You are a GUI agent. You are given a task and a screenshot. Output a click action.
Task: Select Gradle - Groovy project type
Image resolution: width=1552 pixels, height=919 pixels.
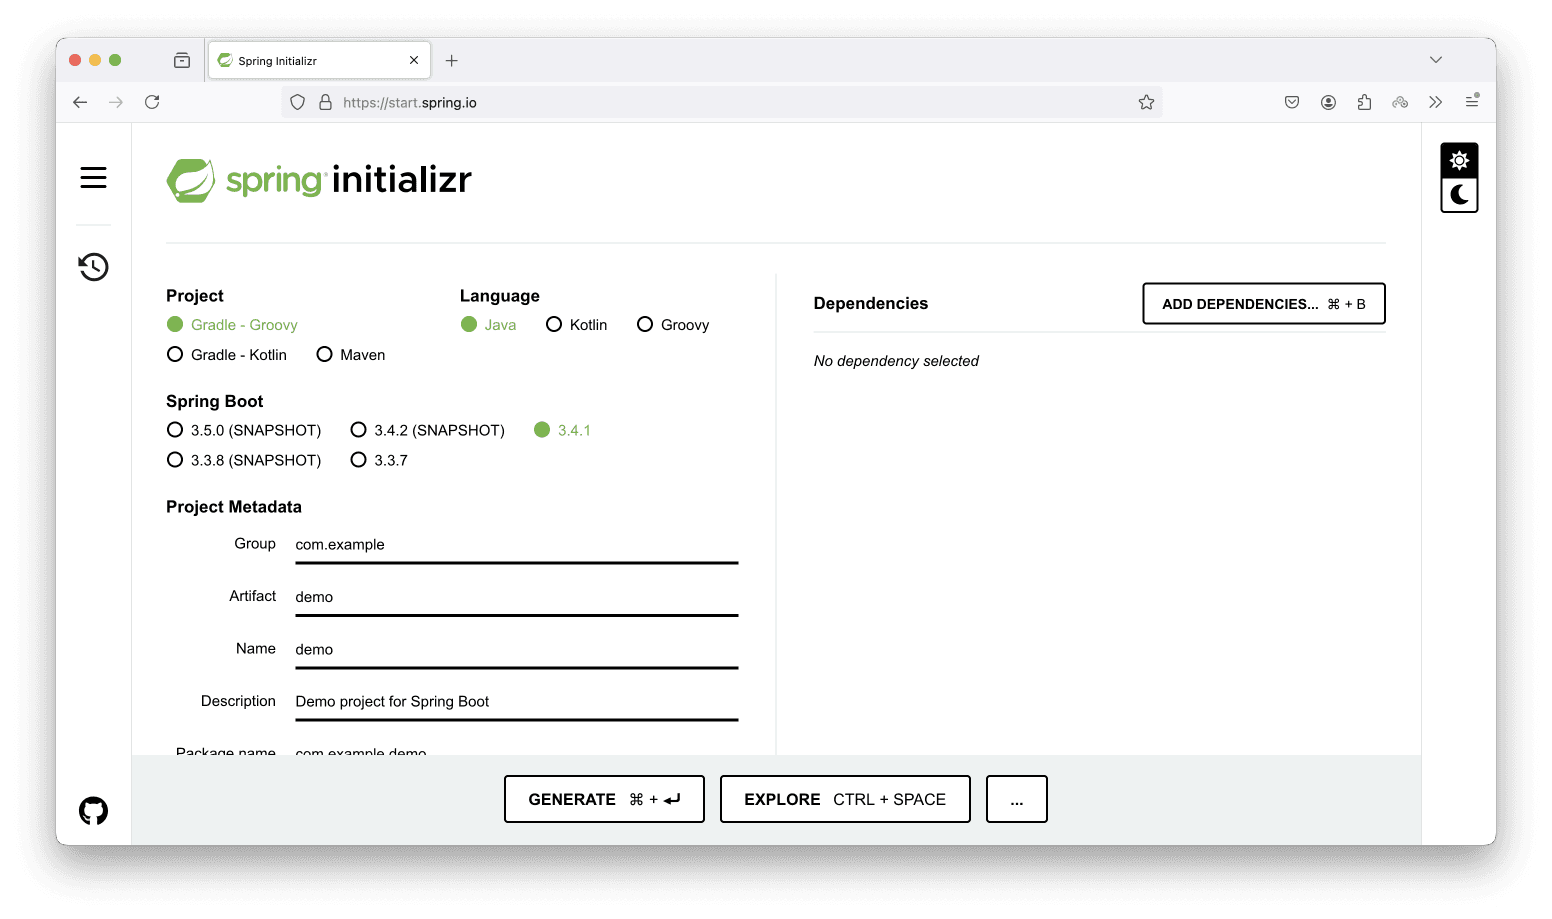pyautogui.click(x=232, y=325)
